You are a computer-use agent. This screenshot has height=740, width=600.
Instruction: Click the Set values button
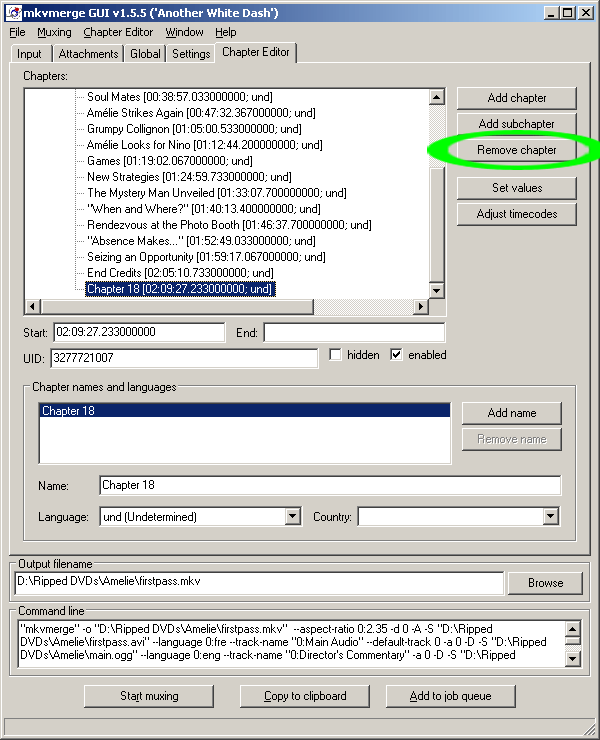pyautogui.click(x=516, y=188)
